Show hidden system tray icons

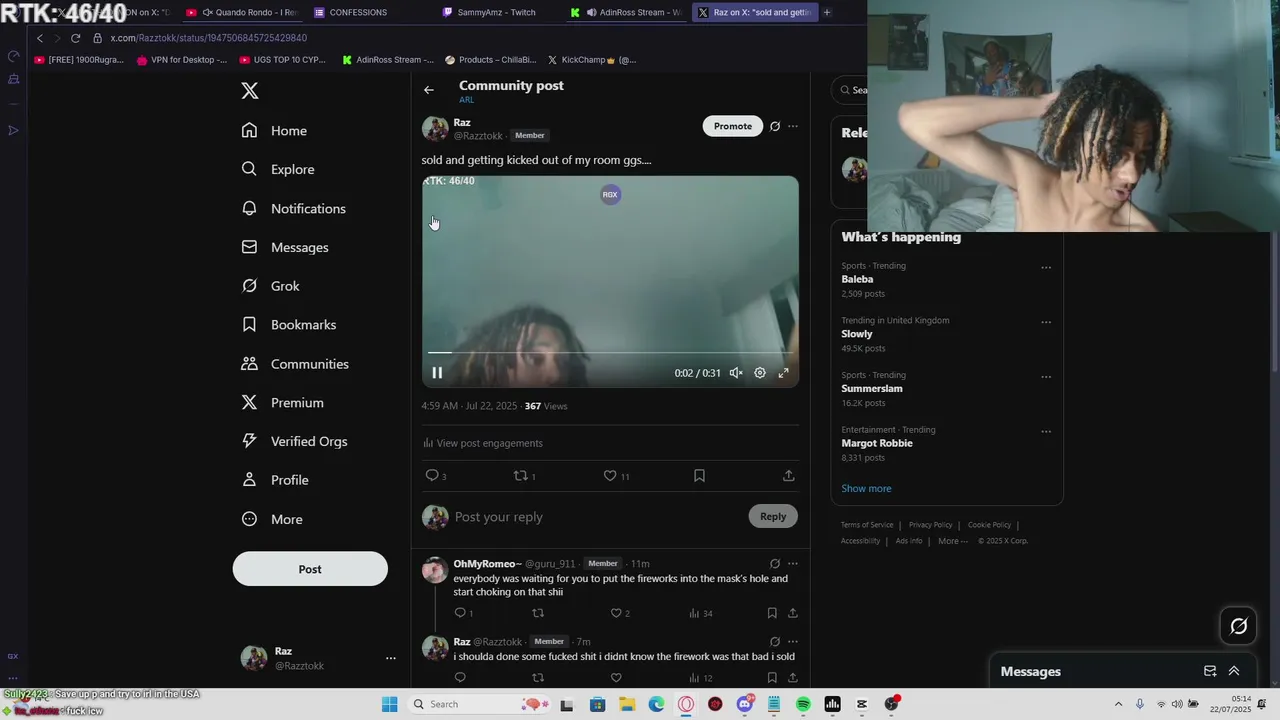1118,705
